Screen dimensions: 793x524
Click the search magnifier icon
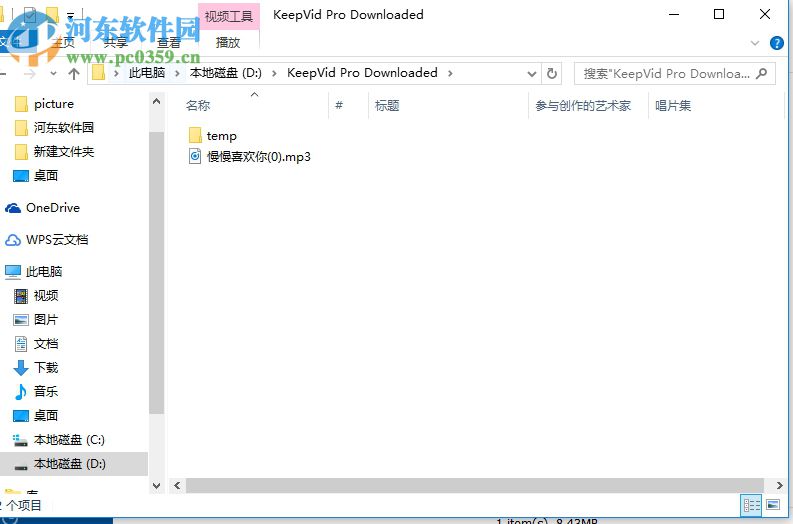(761, 74)
